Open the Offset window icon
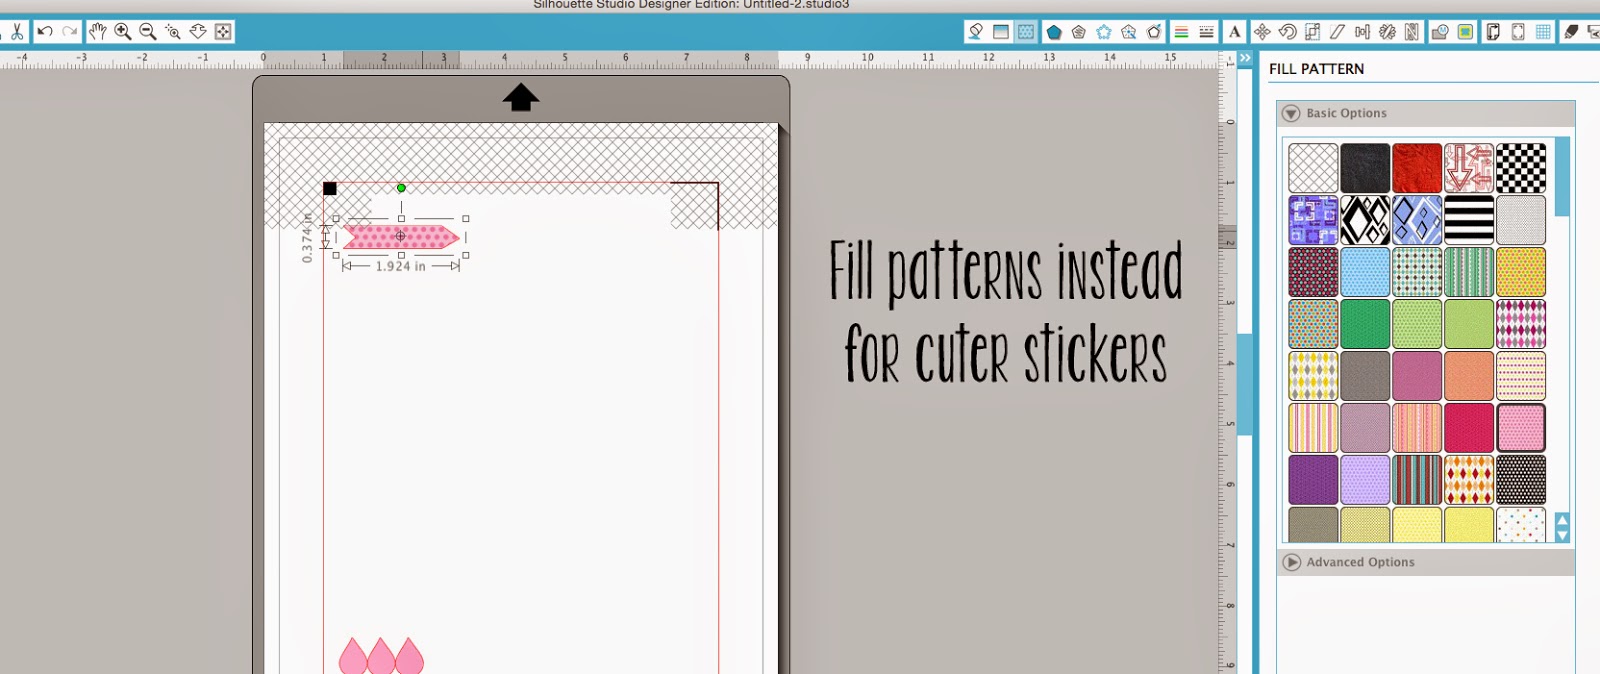 point(1465,32)
